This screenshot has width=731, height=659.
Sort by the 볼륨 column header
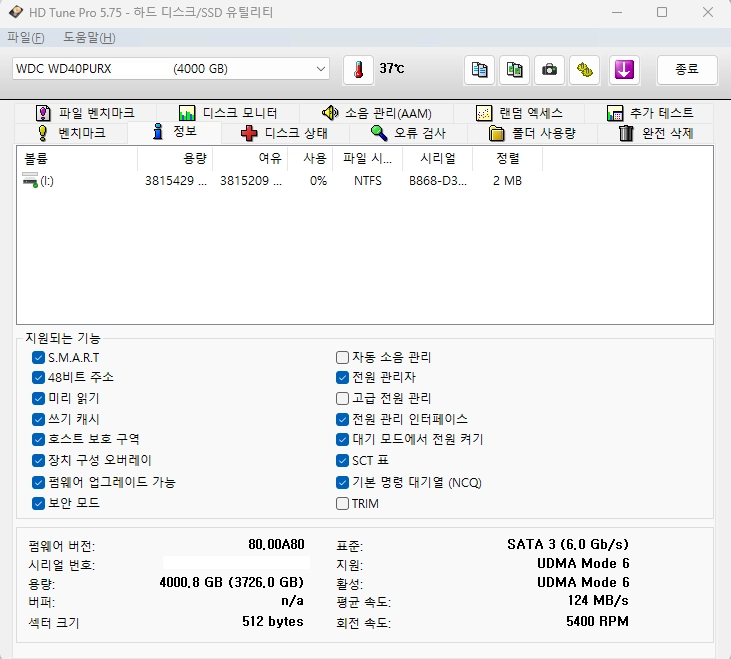(x=77, y=158)
